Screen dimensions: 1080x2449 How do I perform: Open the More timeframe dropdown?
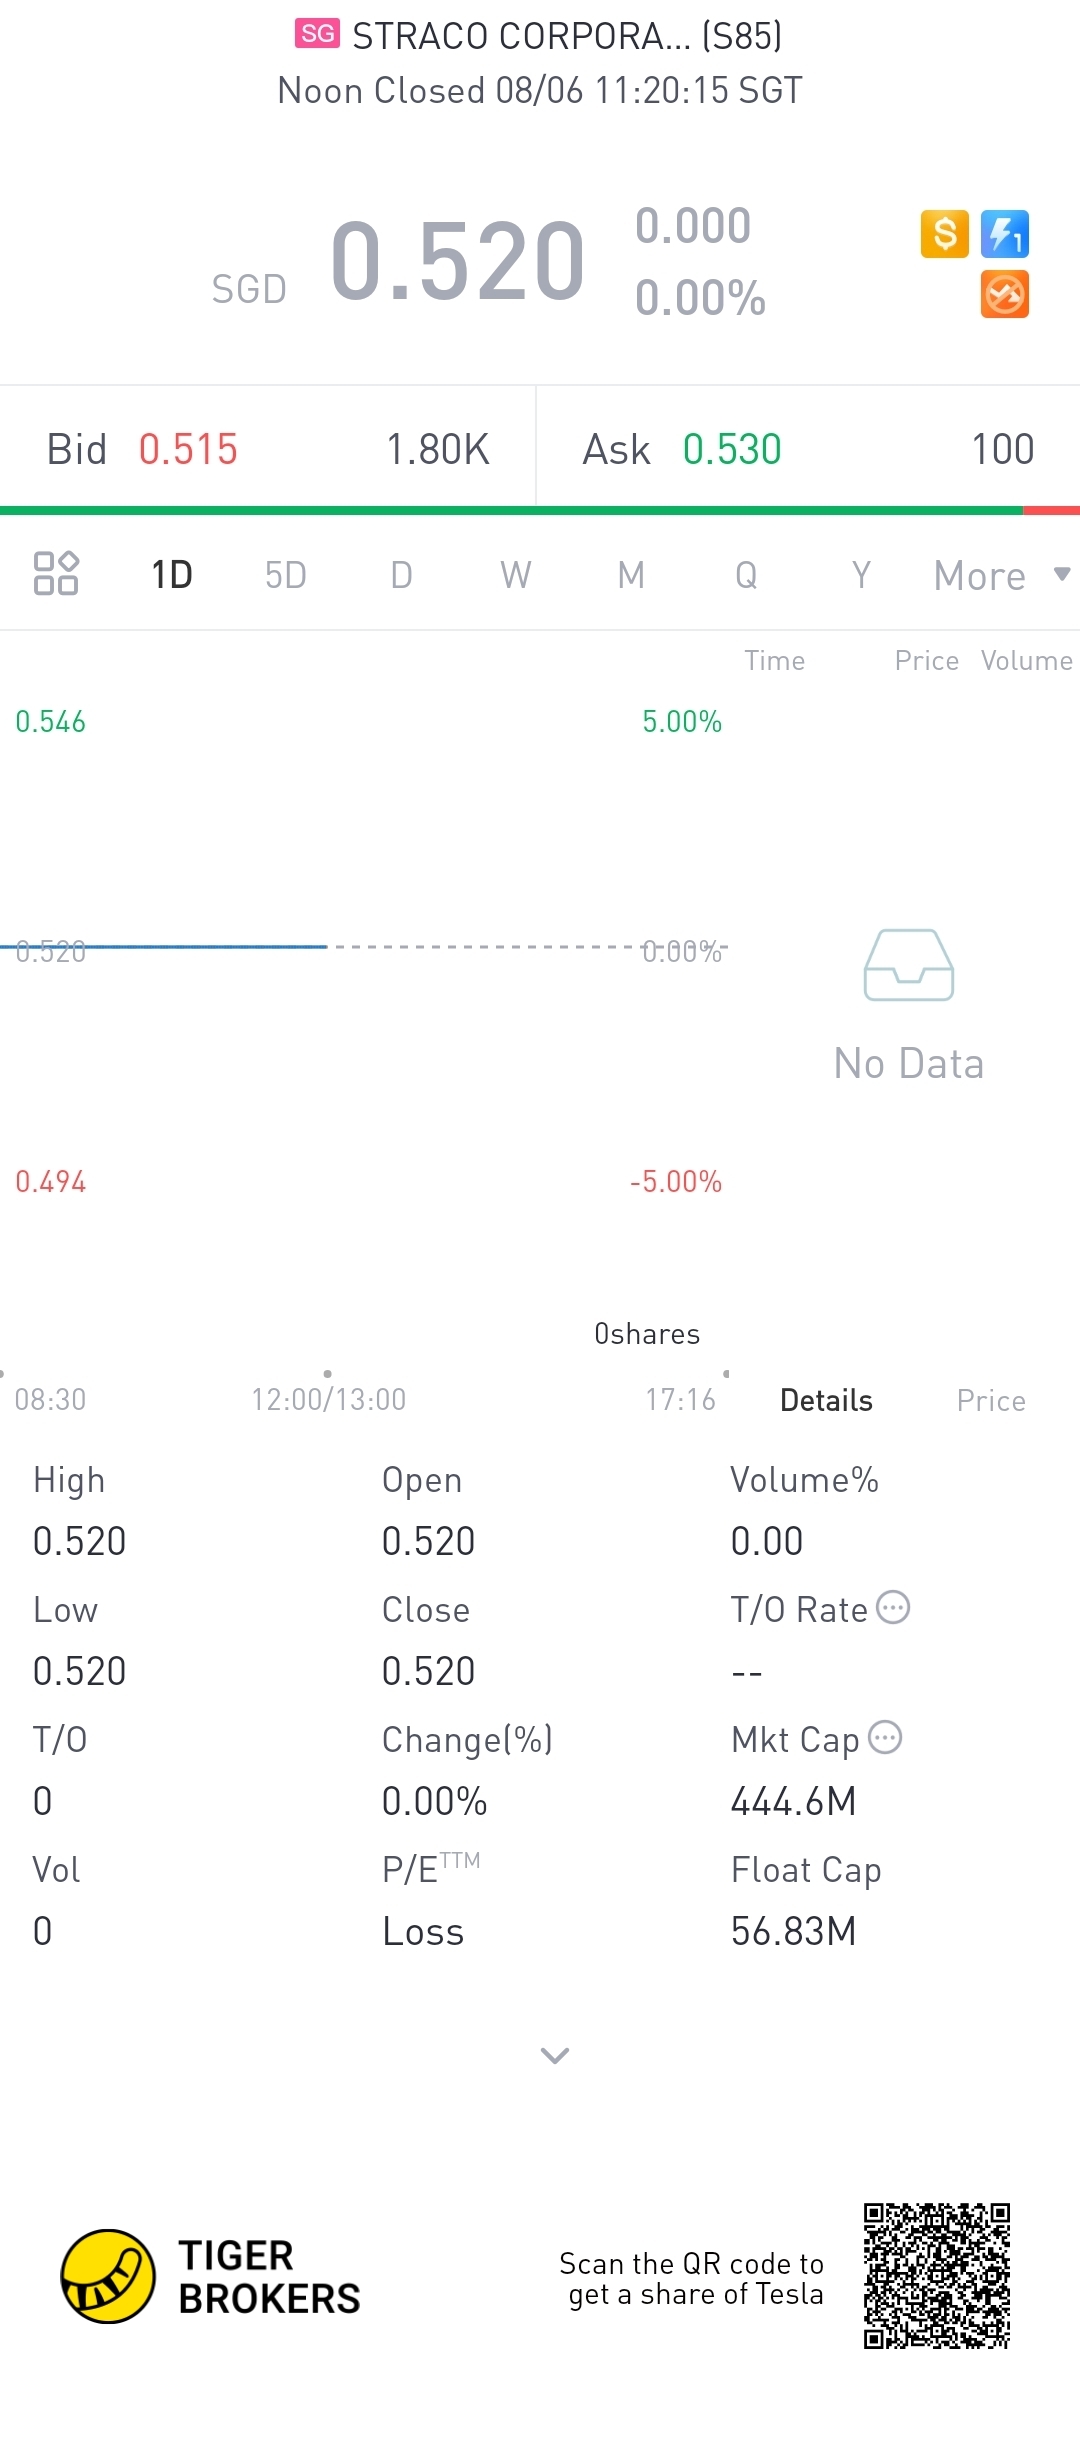(x=1000, y=575)
